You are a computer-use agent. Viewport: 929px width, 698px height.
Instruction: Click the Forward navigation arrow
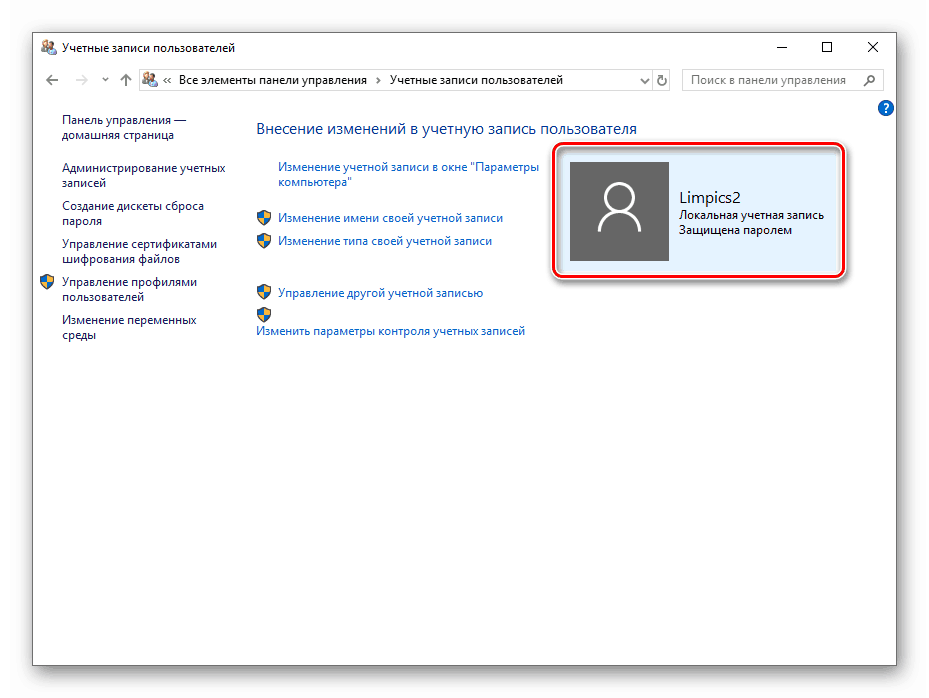tap(81, 80)
